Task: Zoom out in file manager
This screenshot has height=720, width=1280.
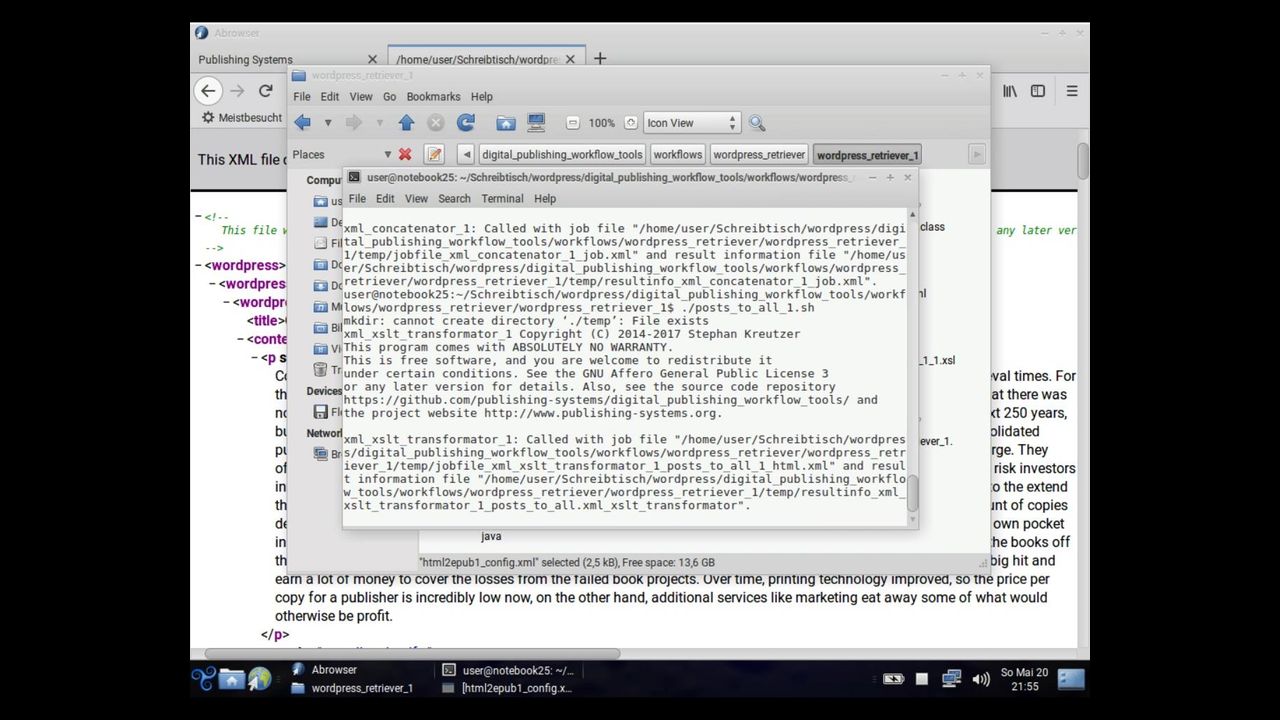Action: click(572, 123)
